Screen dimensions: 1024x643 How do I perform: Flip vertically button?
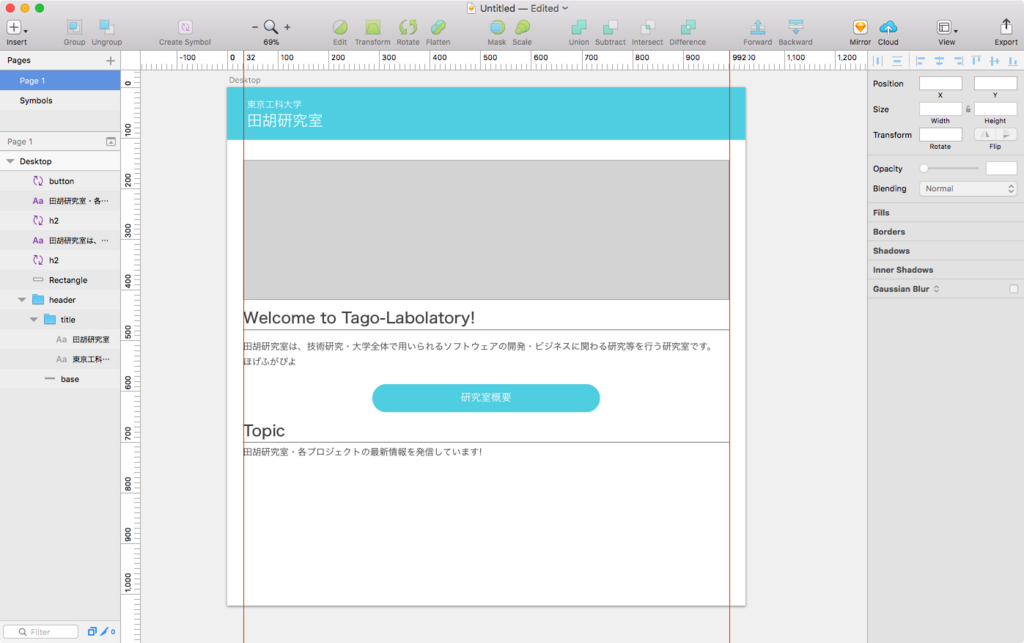pos(1006,134)
